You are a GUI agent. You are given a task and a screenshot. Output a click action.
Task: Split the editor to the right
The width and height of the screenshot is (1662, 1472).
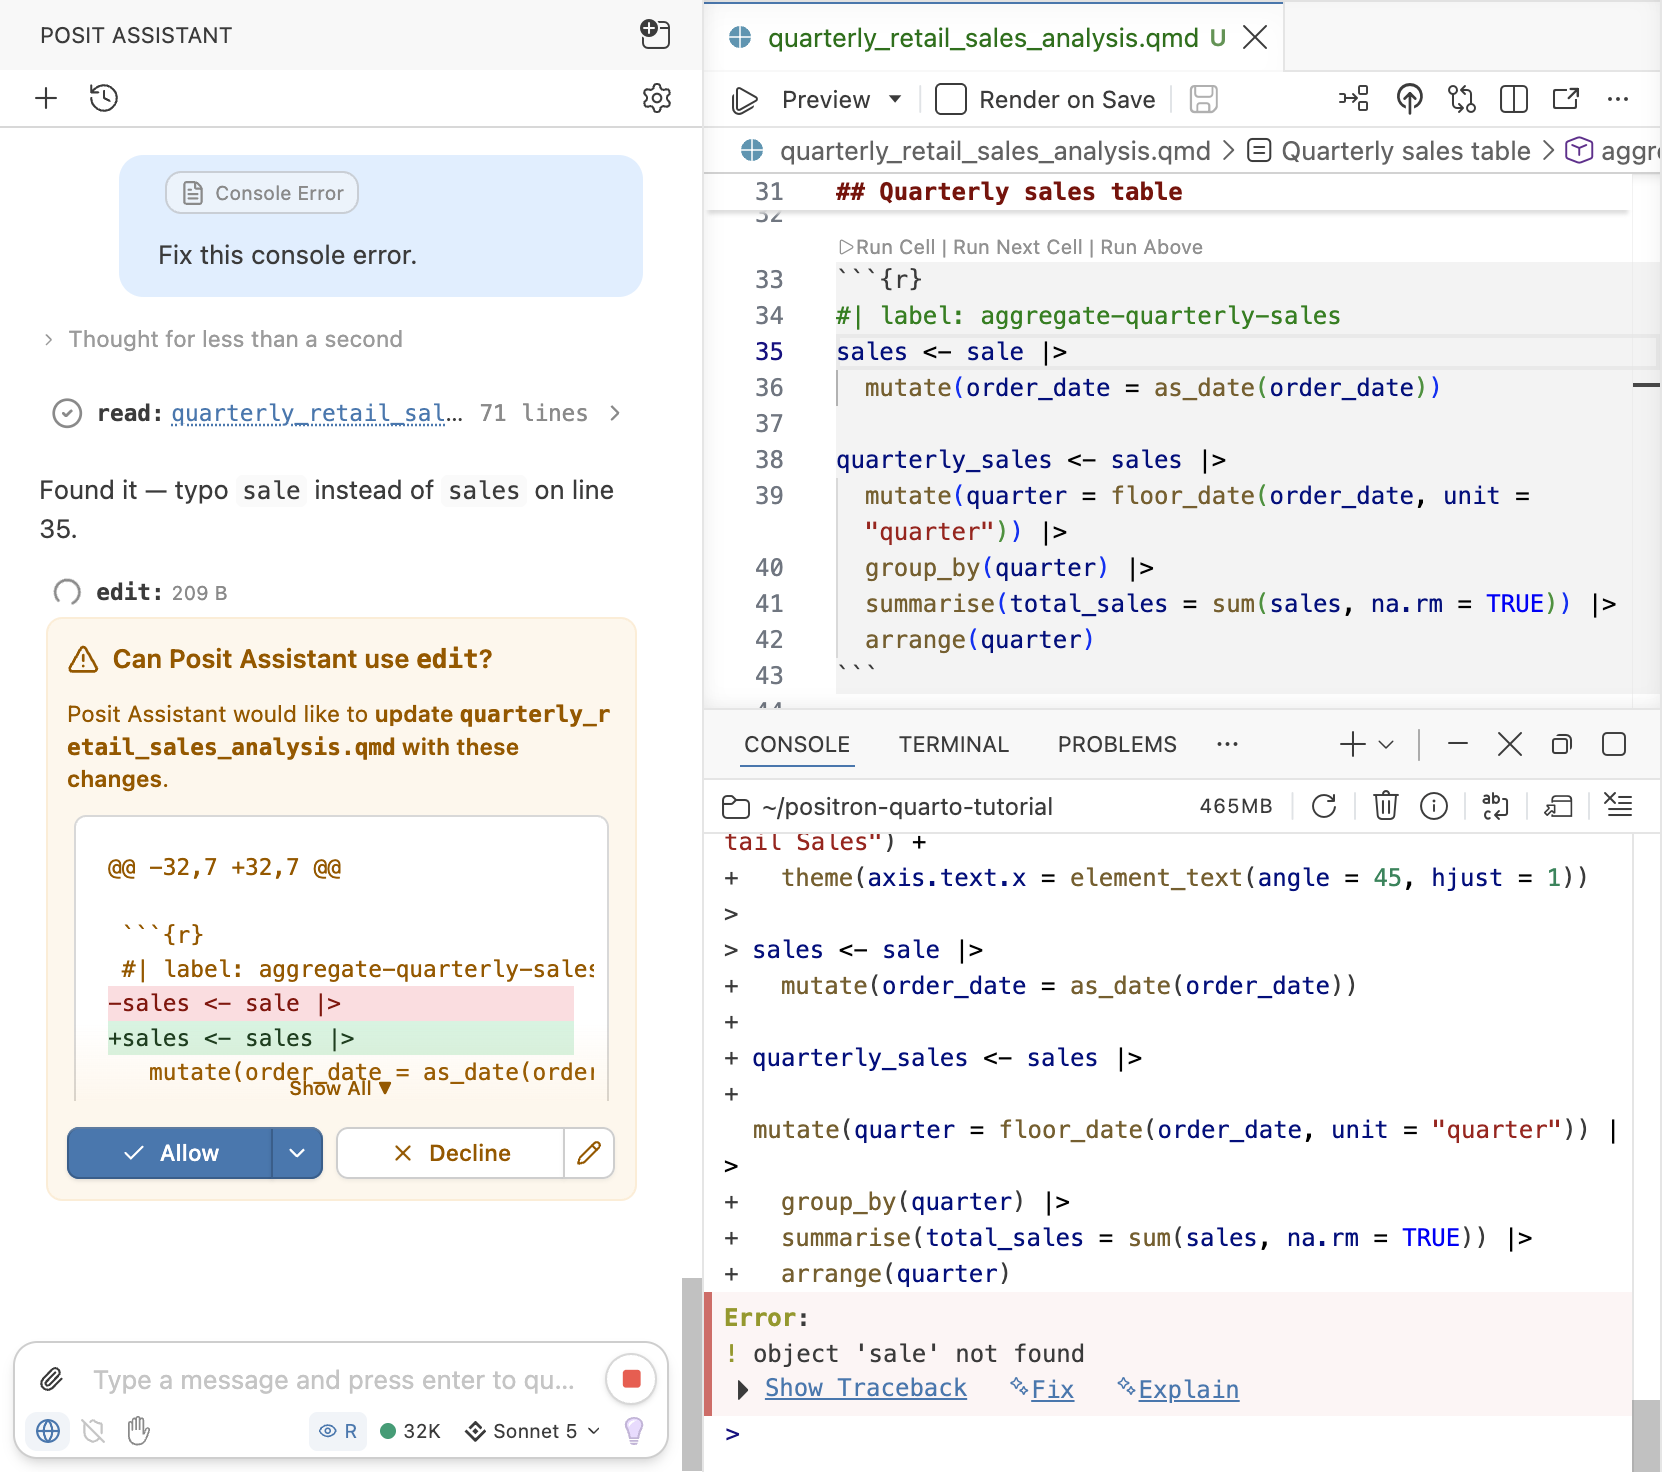tap(1513, 99)
